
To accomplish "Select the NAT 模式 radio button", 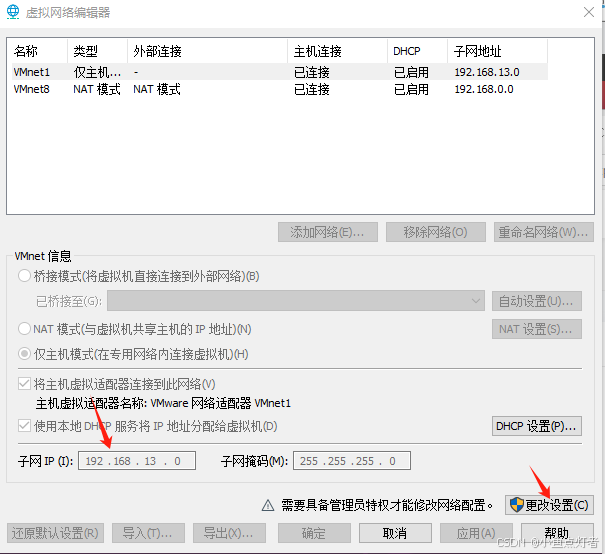I will pyautogui.click(x=24, y=329).
